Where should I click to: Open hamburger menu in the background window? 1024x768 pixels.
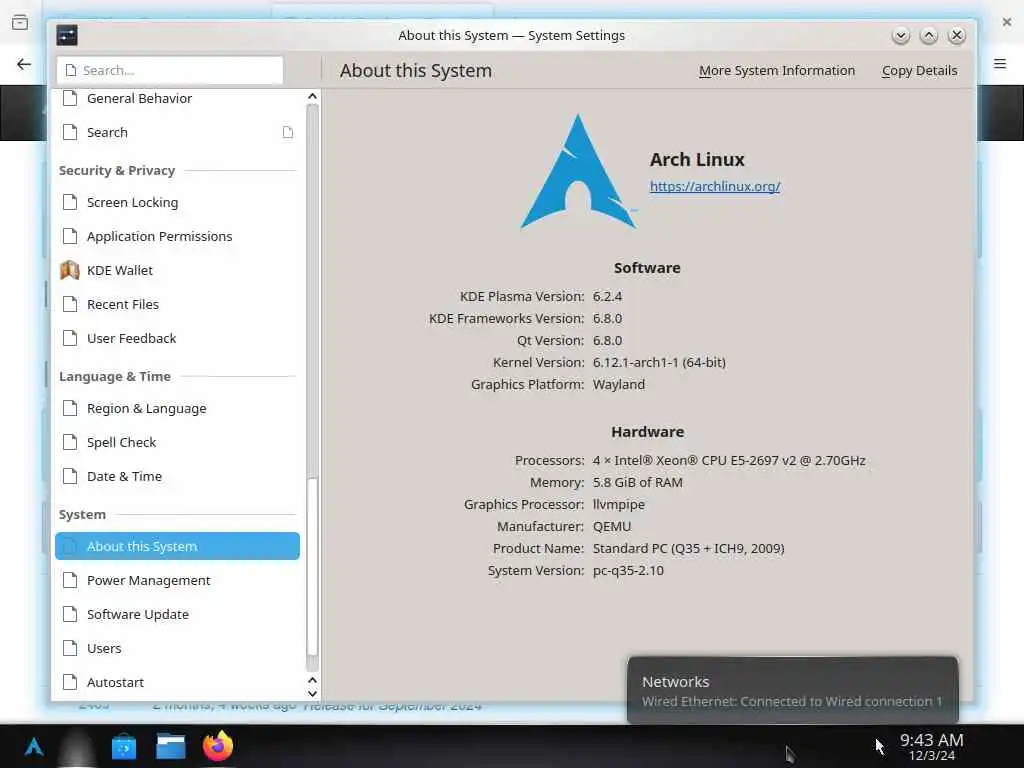click(x=1000, y=63)
